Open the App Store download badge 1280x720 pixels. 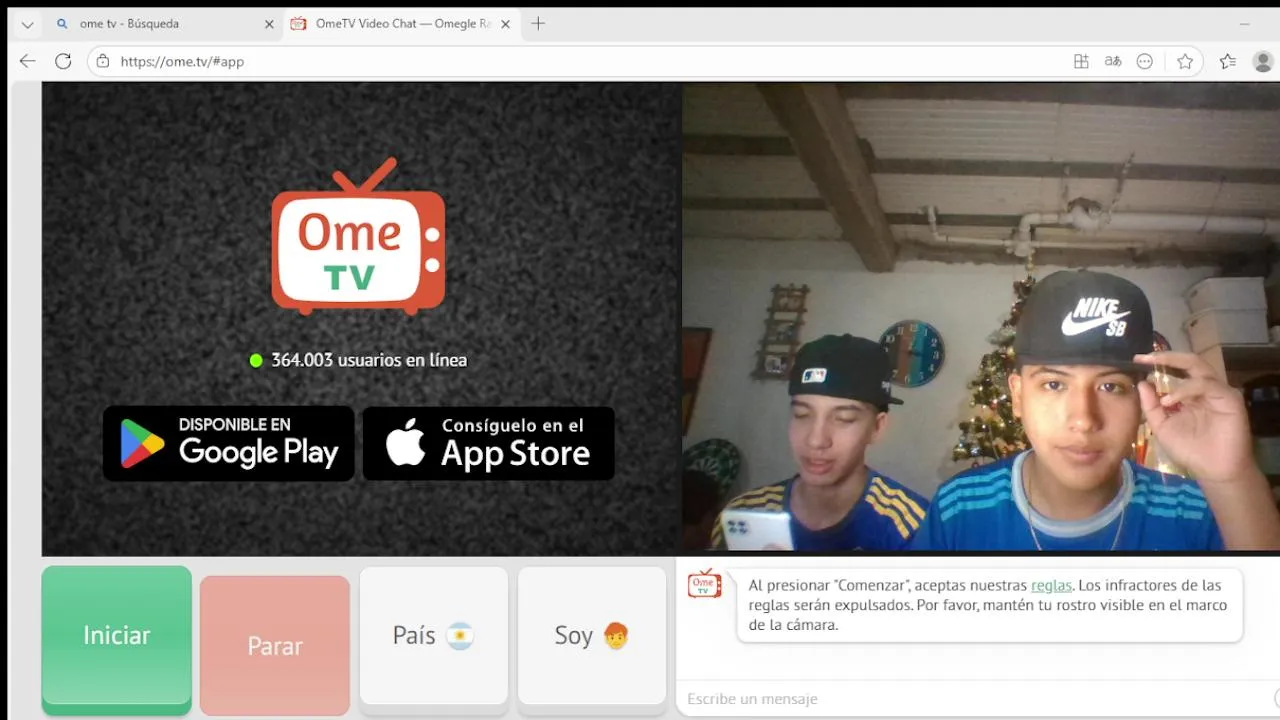pyautogui.click(x=488, y=443)
